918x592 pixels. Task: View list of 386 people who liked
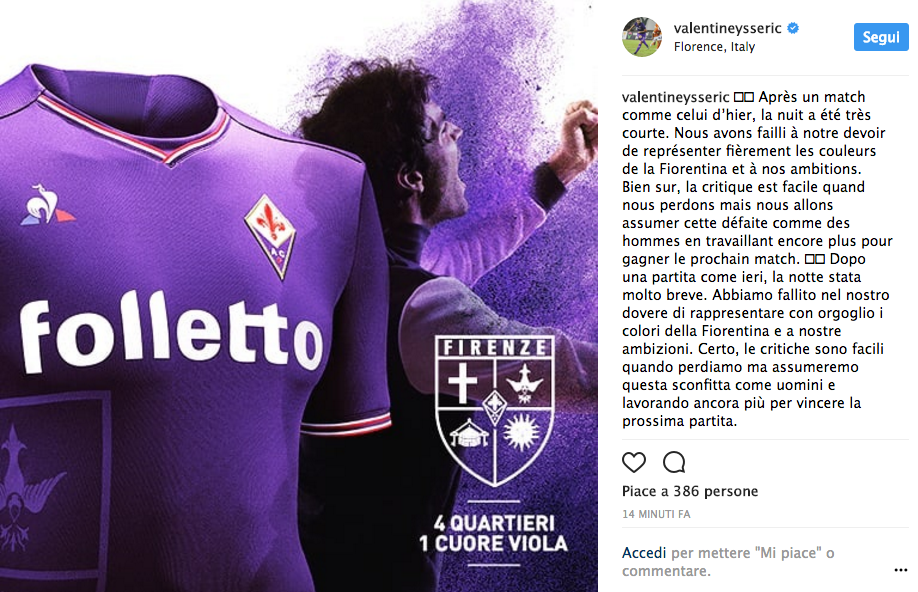[x=690, y=491]
